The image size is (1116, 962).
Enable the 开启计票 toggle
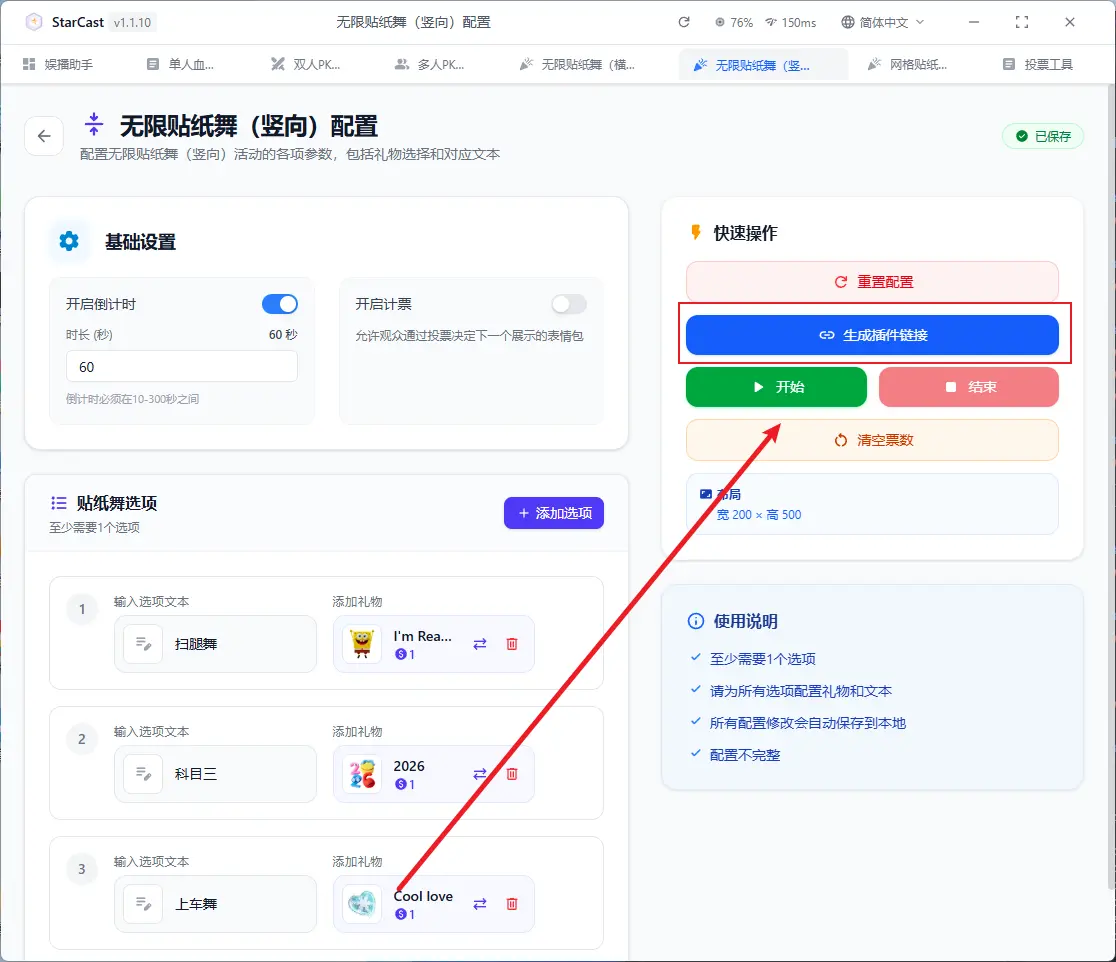569,304
